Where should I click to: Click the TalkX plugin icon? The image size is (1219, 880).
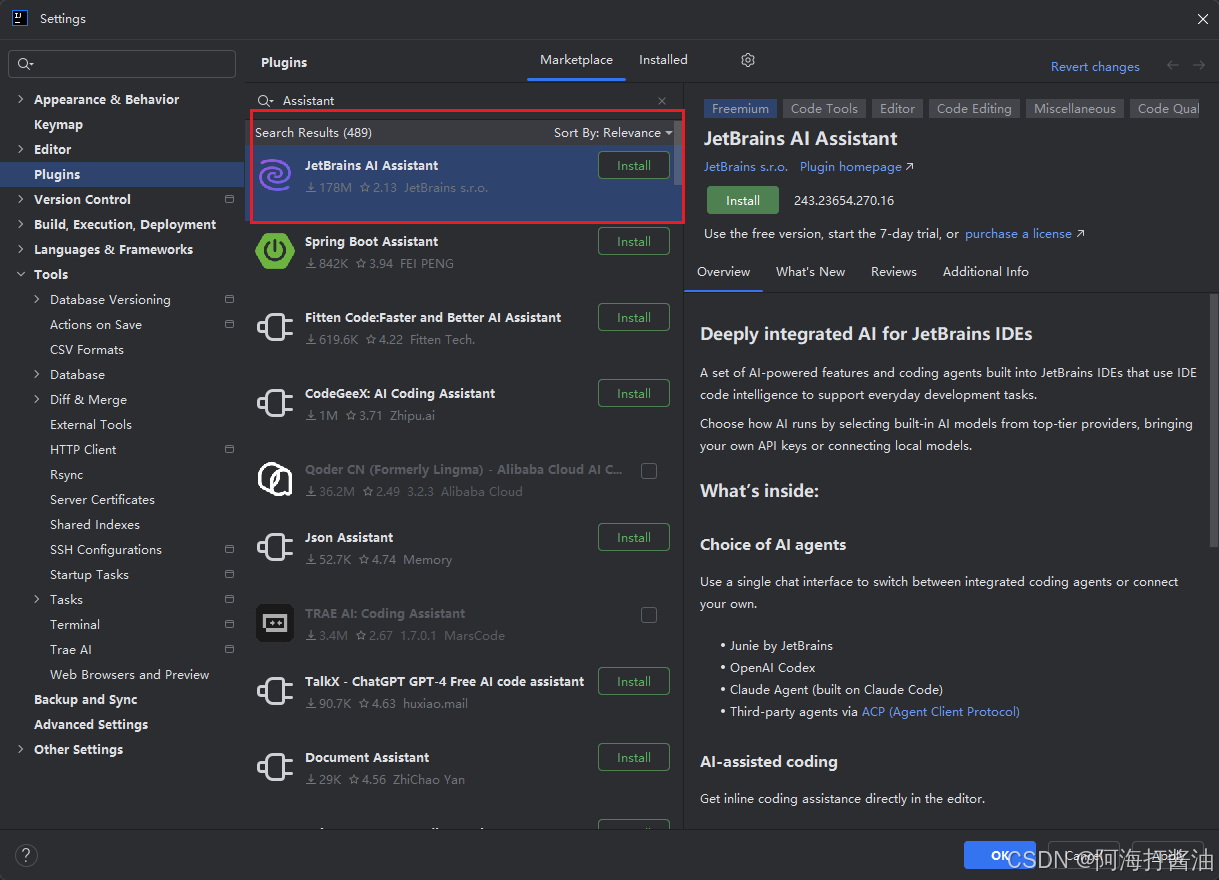(274, 691)
